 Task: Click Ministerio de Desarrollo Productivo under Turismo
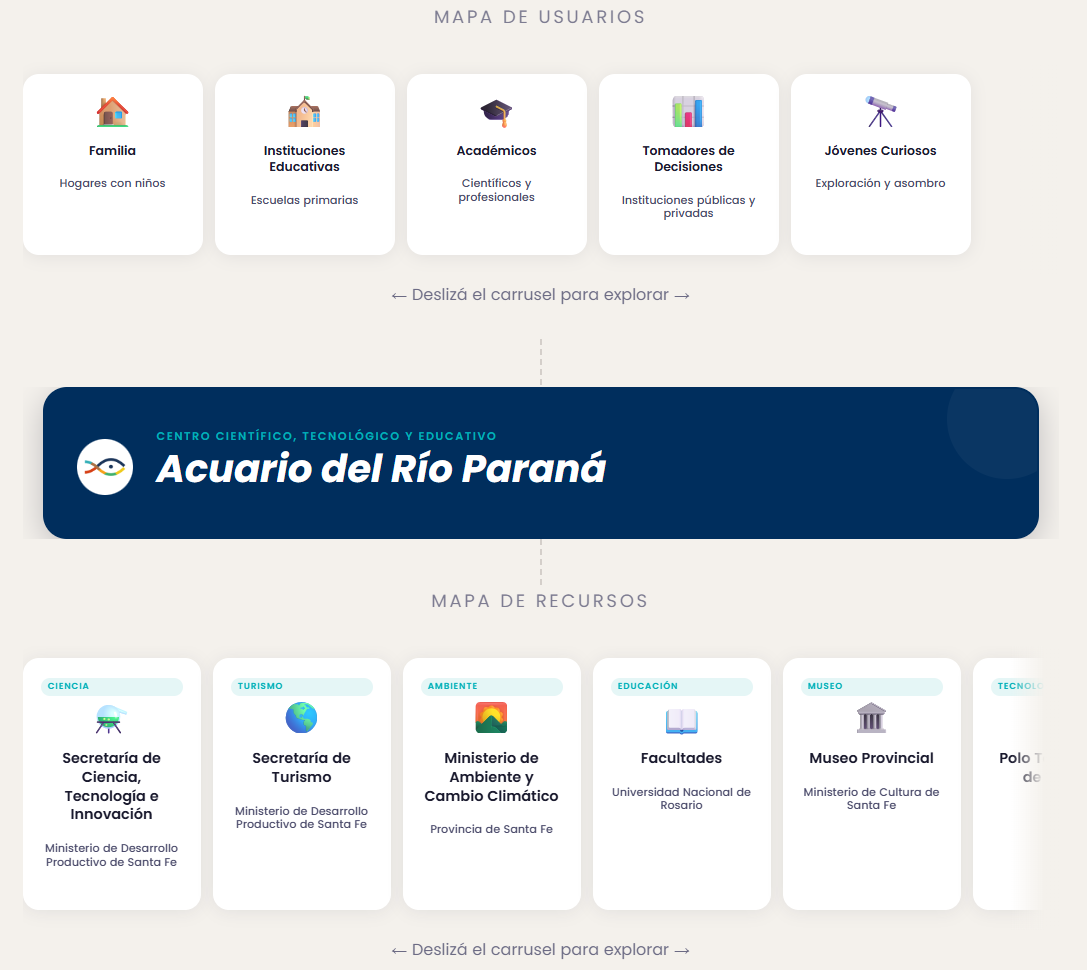coord(302,817)
